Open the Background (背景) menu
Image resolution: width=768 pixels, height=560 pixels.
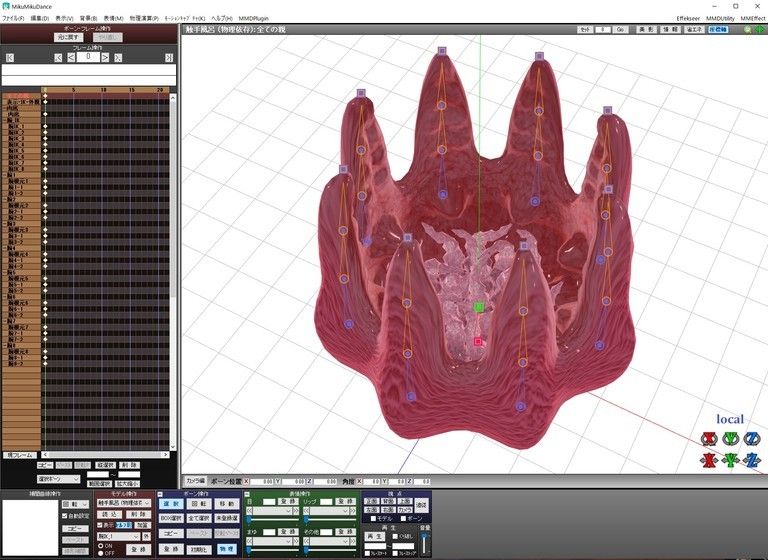pos(88,18)
